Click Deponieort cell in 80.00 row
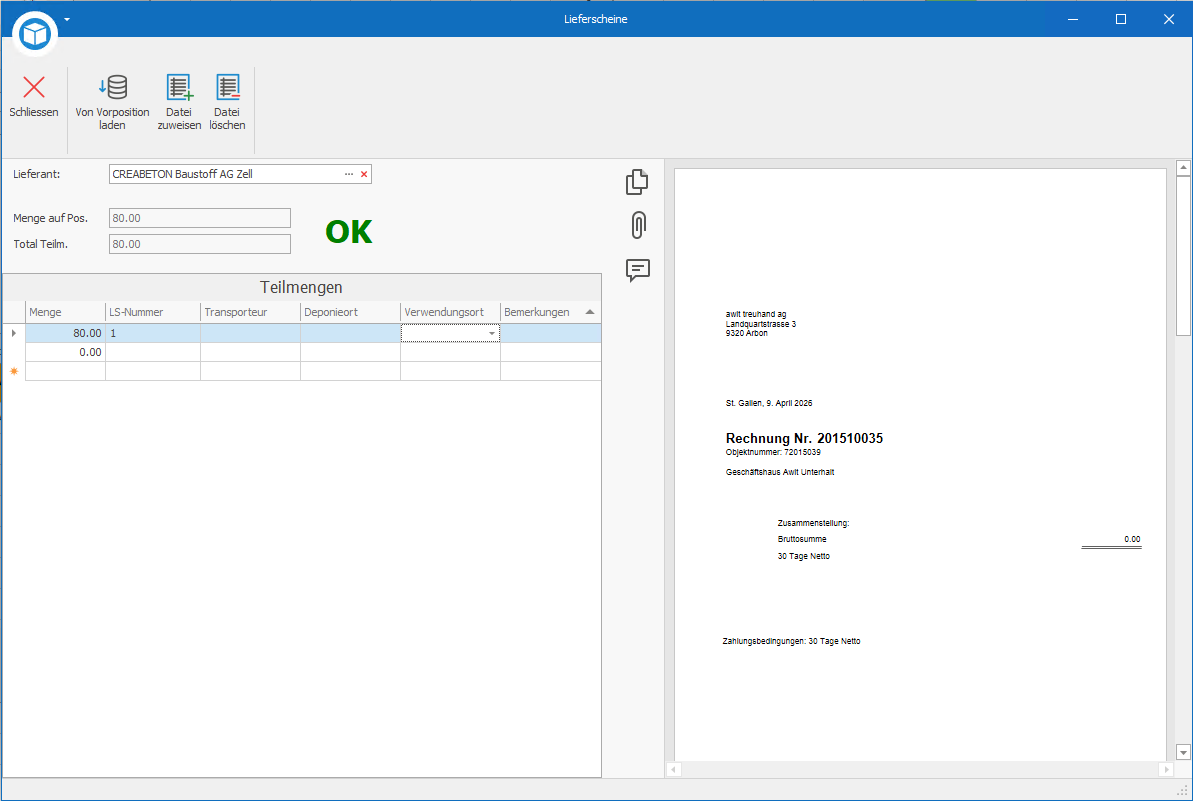The height and width of the screenshot is (801, 1193). coord(351,333)
